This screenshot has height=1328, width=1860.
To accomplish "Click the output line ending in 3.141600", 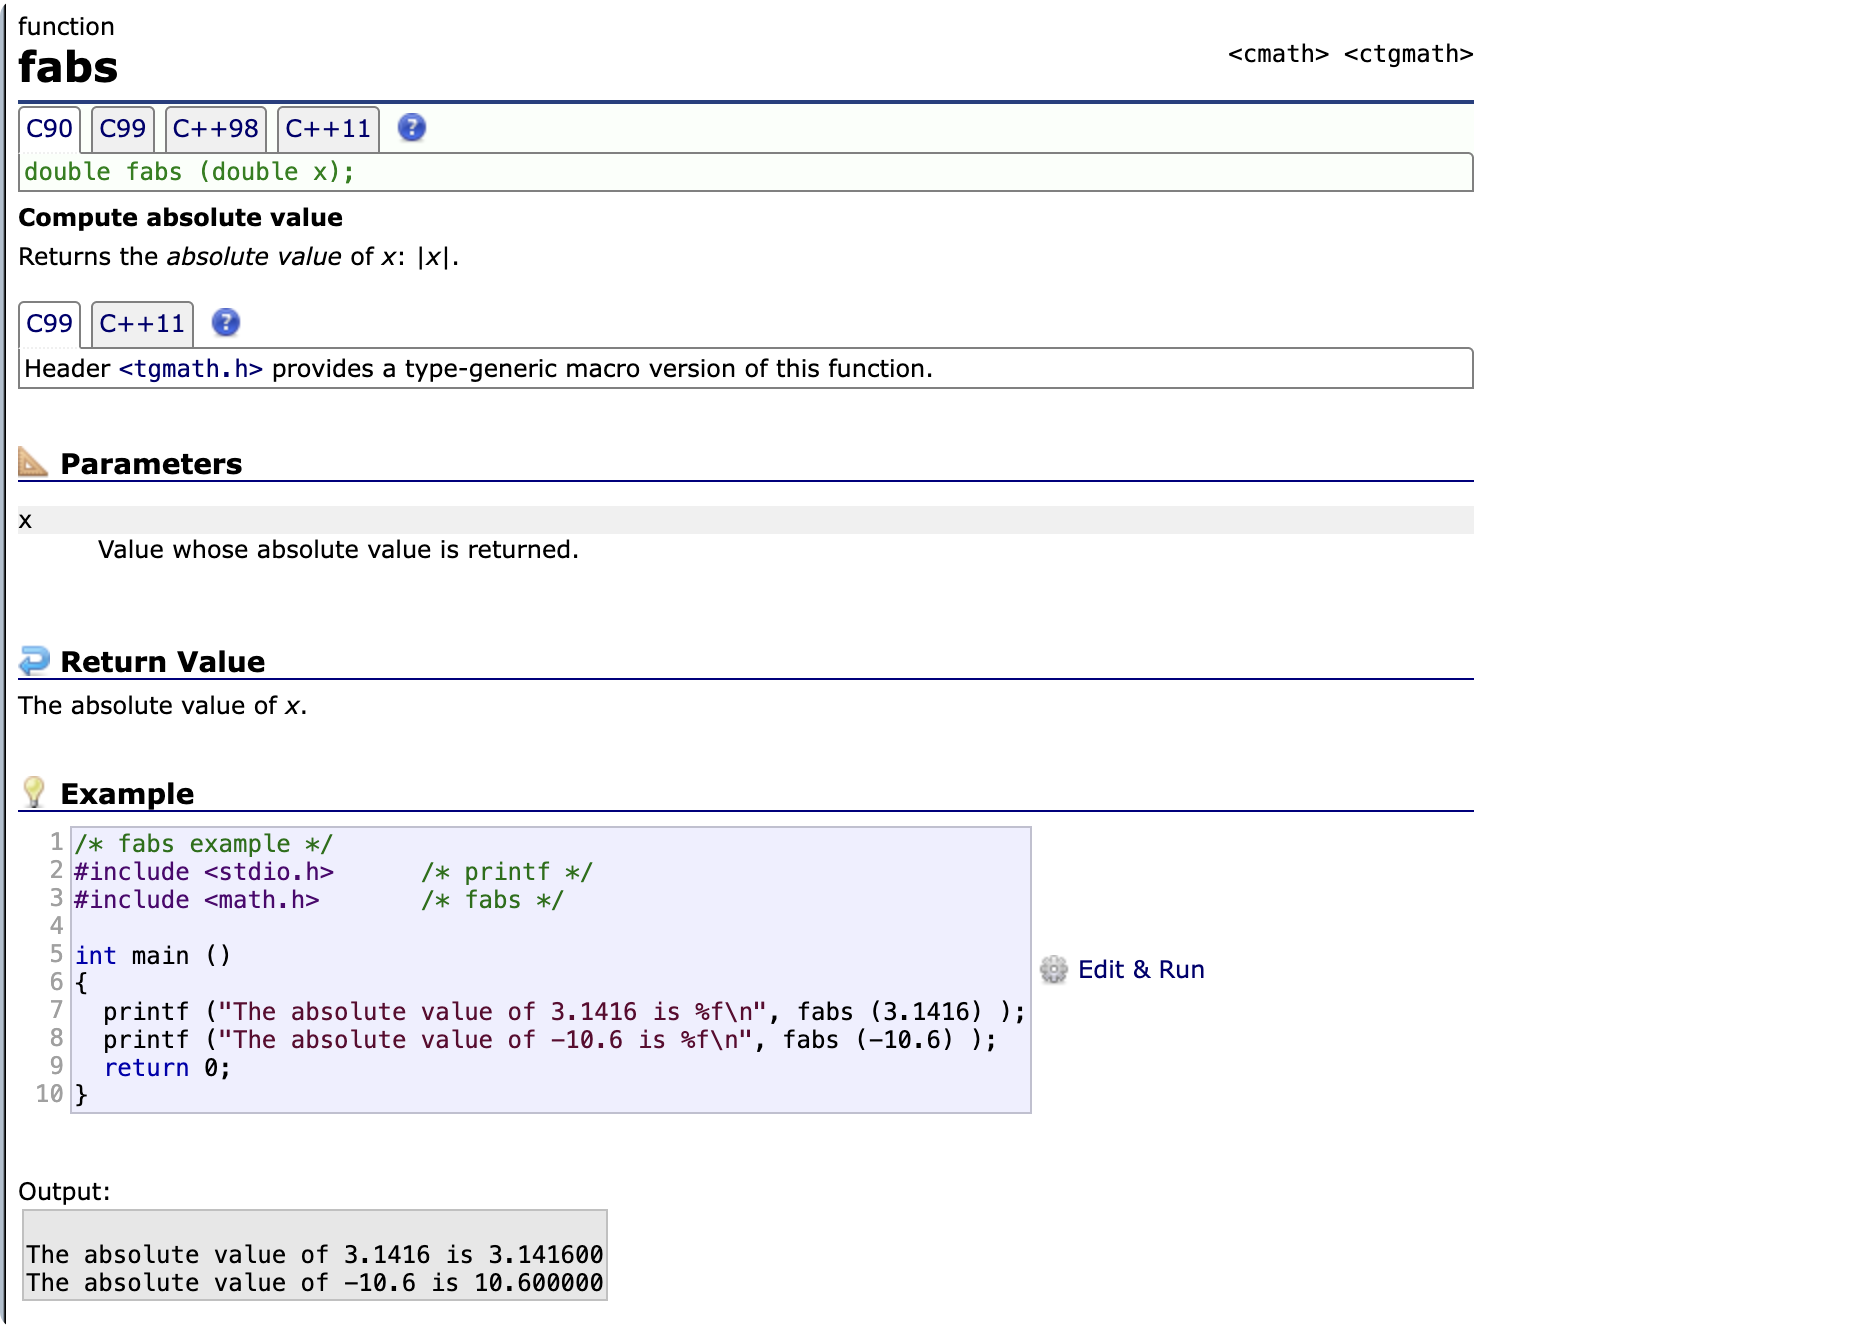I will point(315,1255).
